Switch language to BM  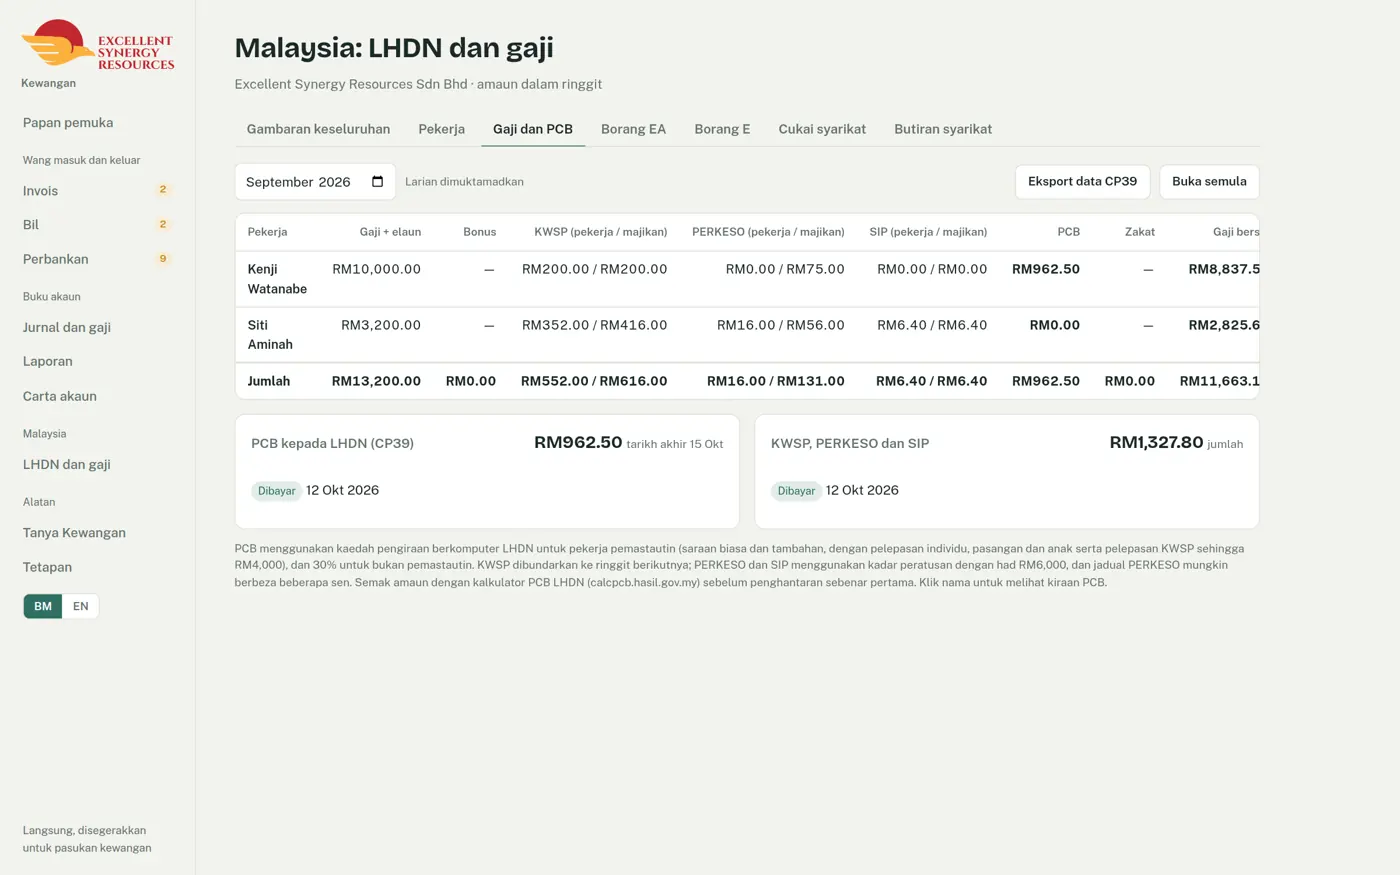click(43, 606)
